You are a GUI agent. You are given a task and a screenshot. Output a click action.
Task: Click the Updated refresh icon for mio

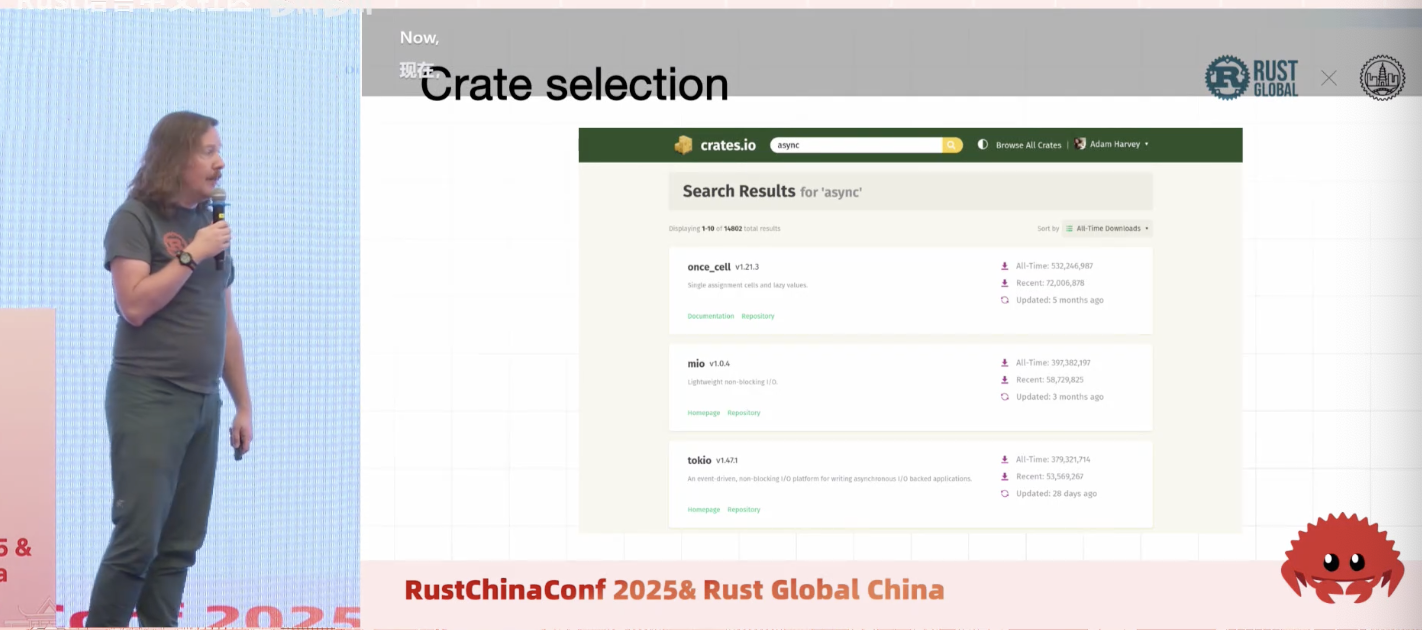point(1004,397)
